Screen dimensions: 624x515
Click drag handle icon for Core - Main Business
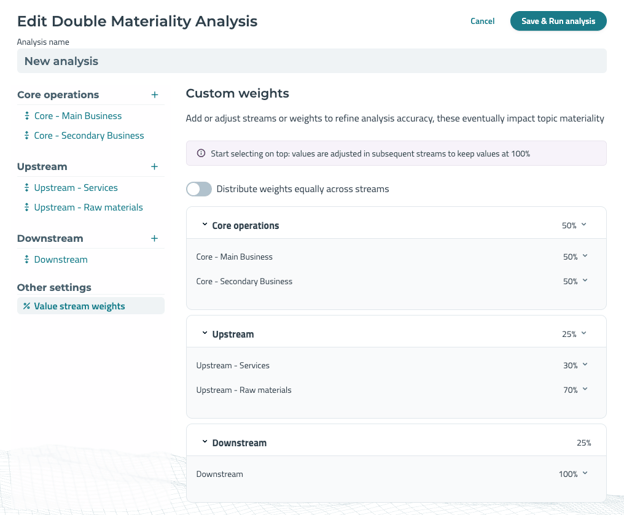(27, 116)
